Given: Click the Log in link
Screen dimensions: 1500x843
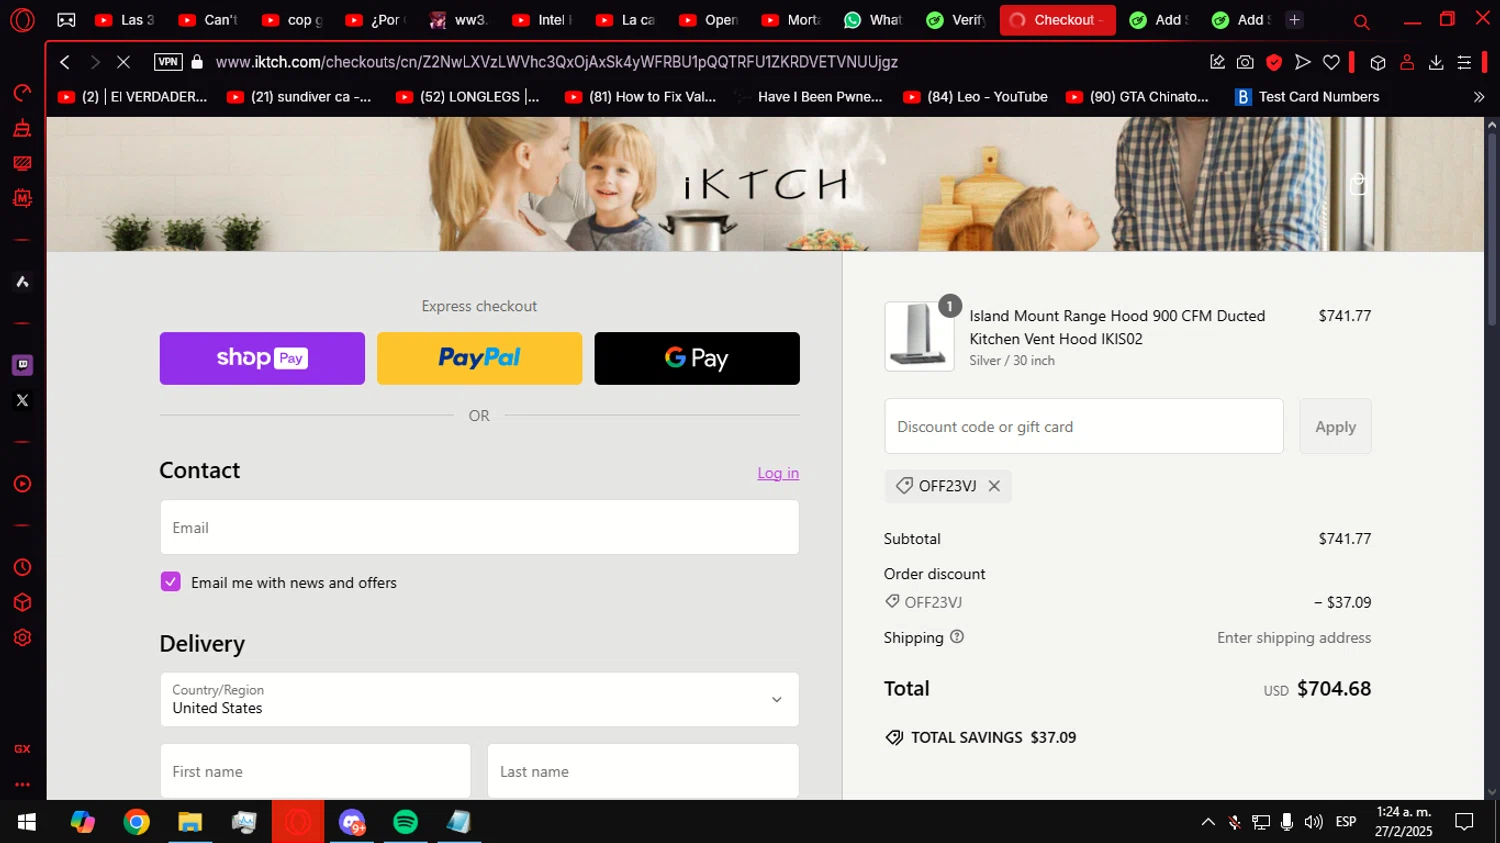Looking at the screenshot, I should click(x=778, y=473).
